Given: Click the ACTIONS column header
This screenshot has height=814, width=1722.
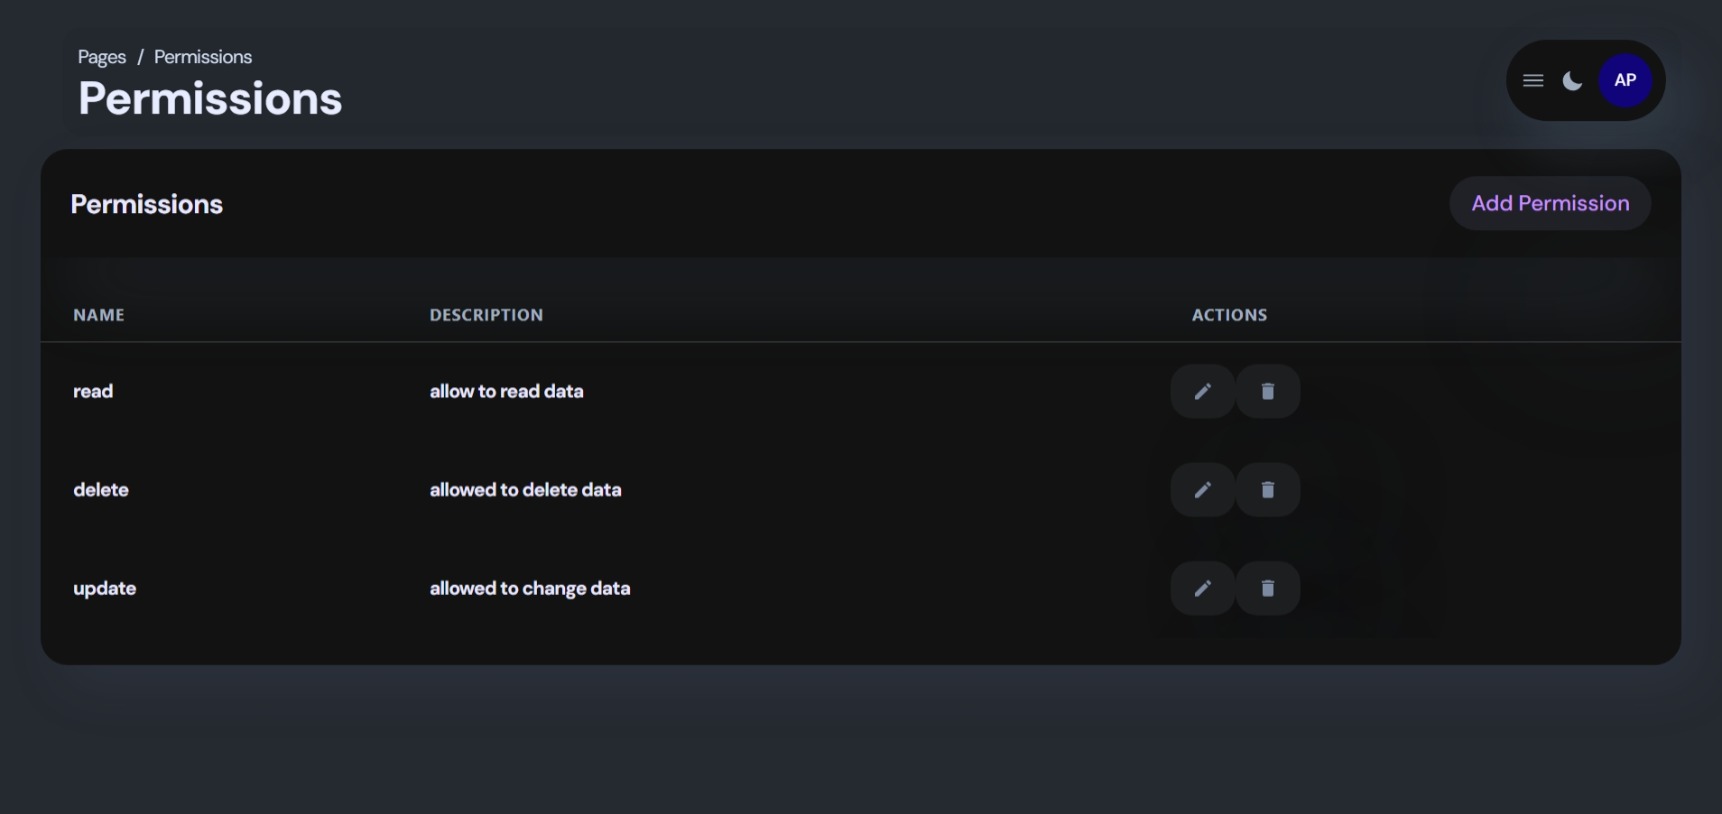Looking at the screenshot, I should [x=1229, y=315].
